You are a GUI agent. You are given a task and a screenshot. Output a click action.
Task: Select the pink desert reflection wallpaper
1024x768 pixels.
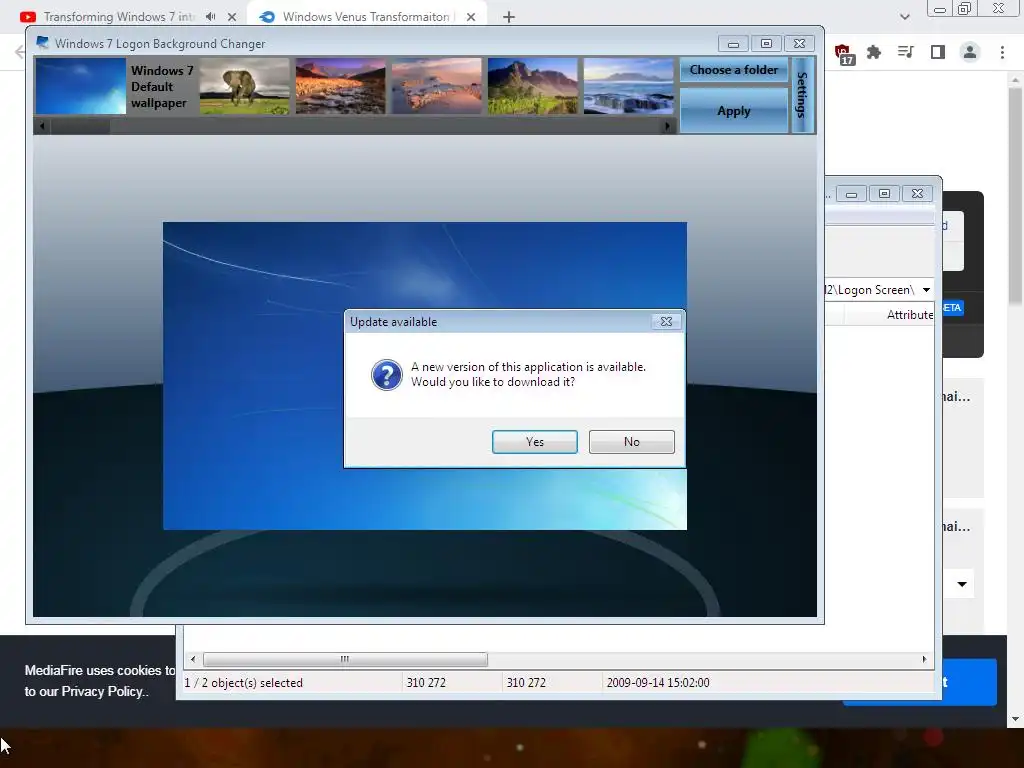pos(436,86)
